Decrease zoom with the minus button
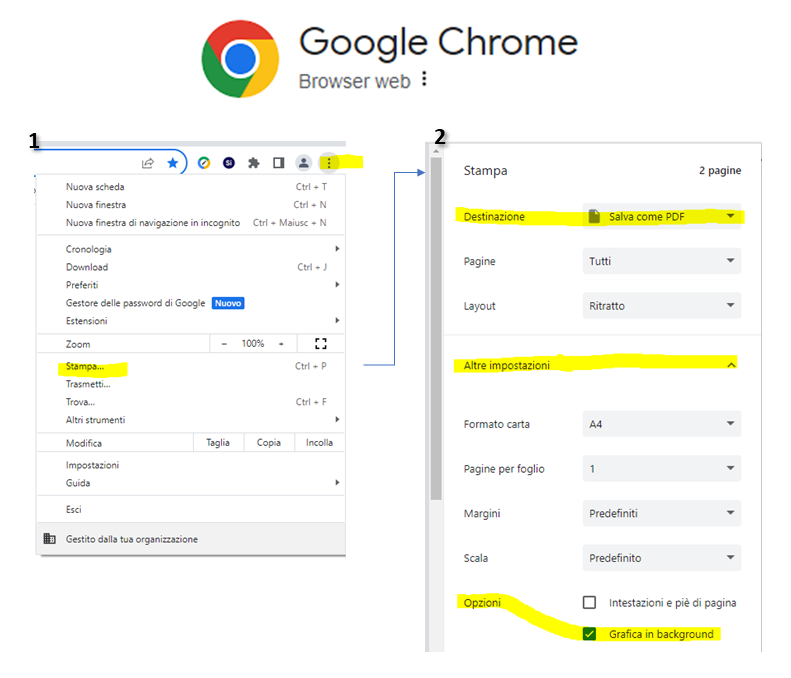The image size is (791, 678). 224,344
